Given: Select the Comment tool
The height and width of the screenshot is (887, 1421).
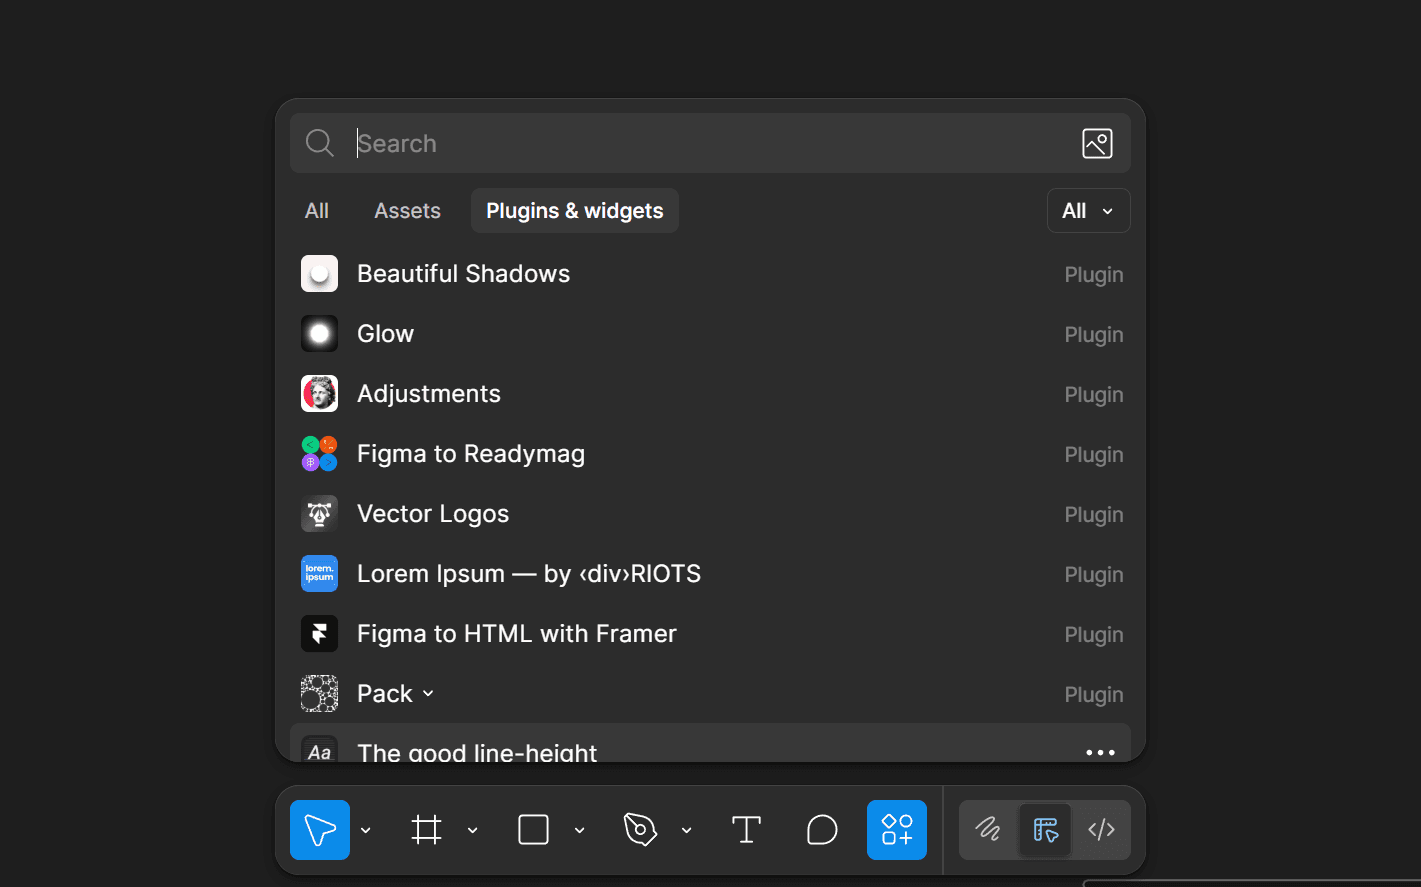Looking at the screenshot, I should coord(822,830).
